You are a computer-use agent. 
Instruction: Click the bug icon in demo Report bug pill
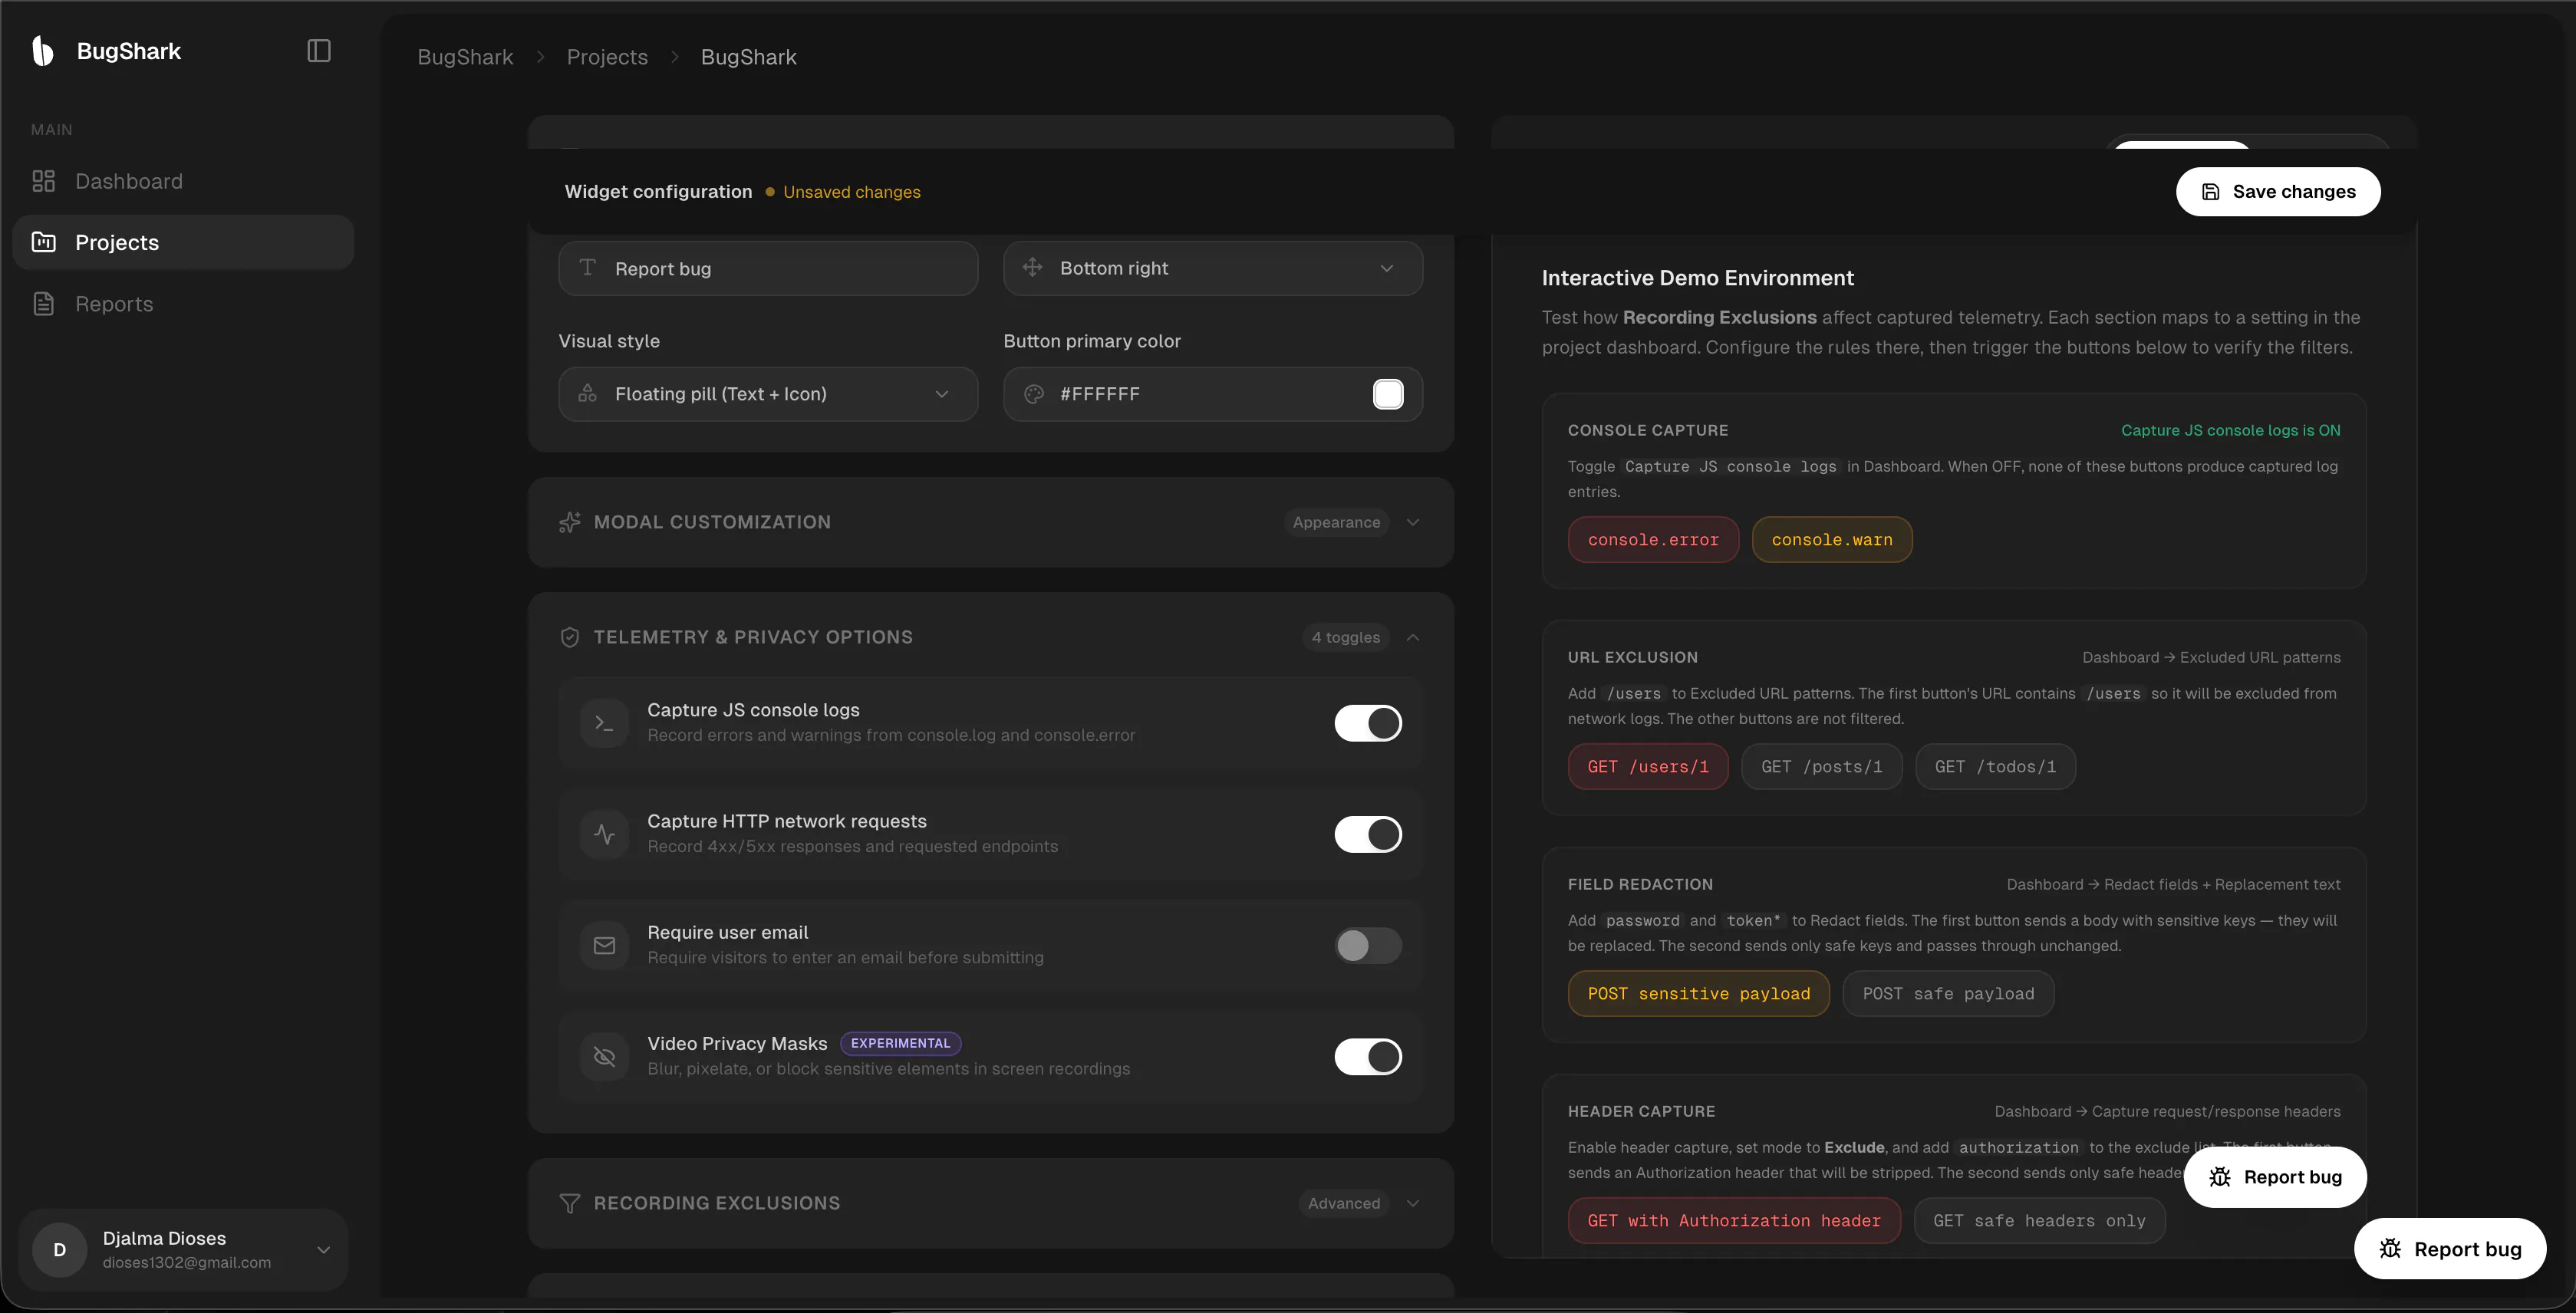coord(2220,1177)
